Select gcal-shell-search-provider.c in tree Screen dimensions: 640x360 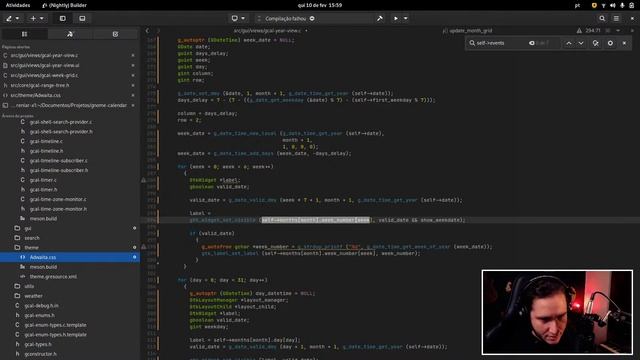point(60,122)
